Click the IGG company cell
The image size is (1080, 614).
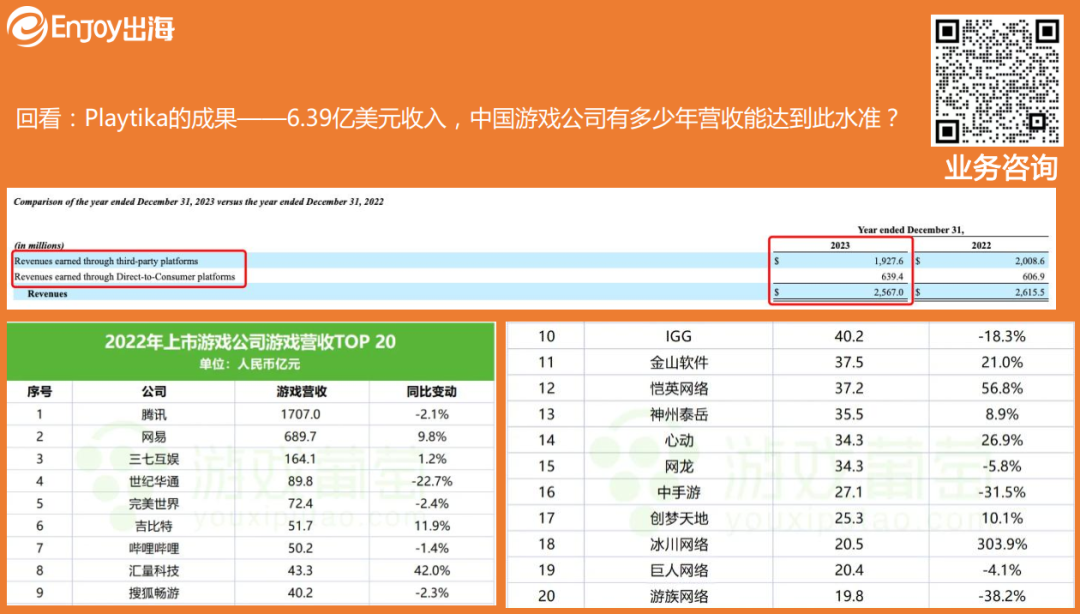[x=678, y=336]
